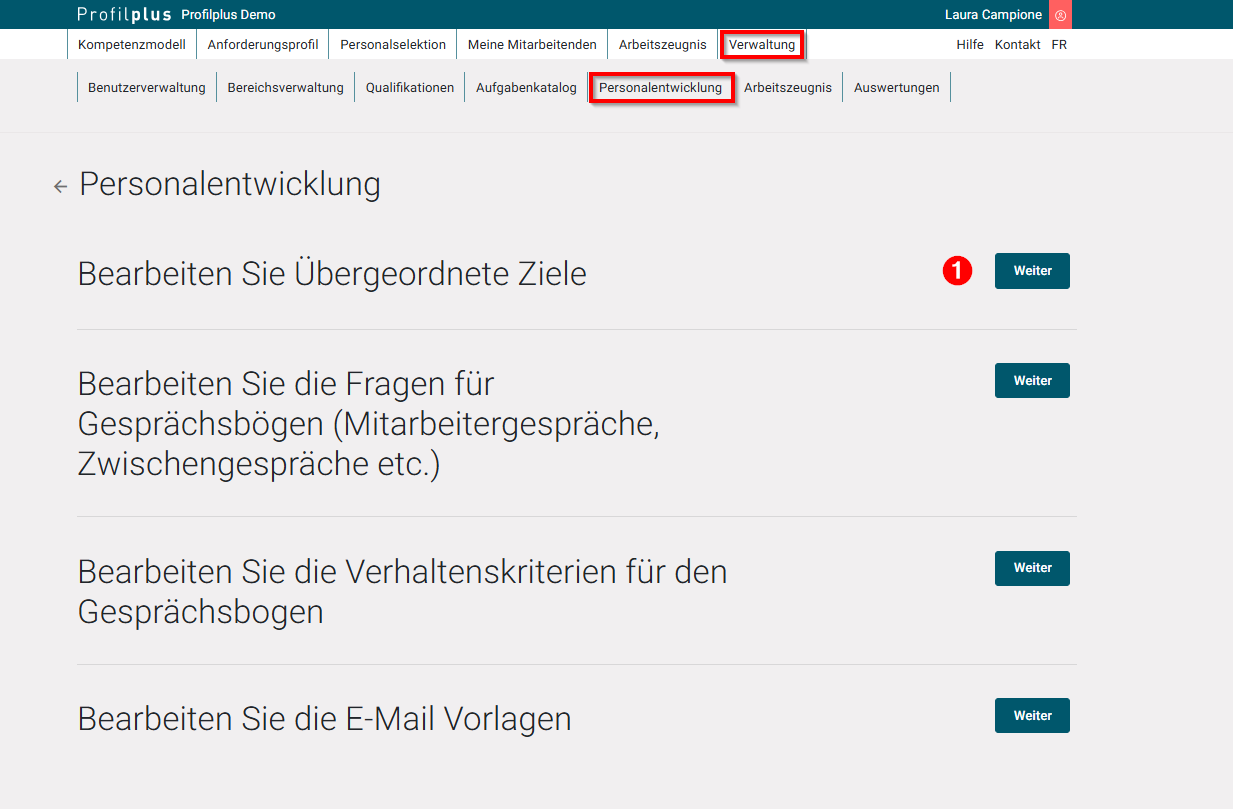
Task: Switch to the Aufgabenkatalog tab
Action: [x=526, y=87]
